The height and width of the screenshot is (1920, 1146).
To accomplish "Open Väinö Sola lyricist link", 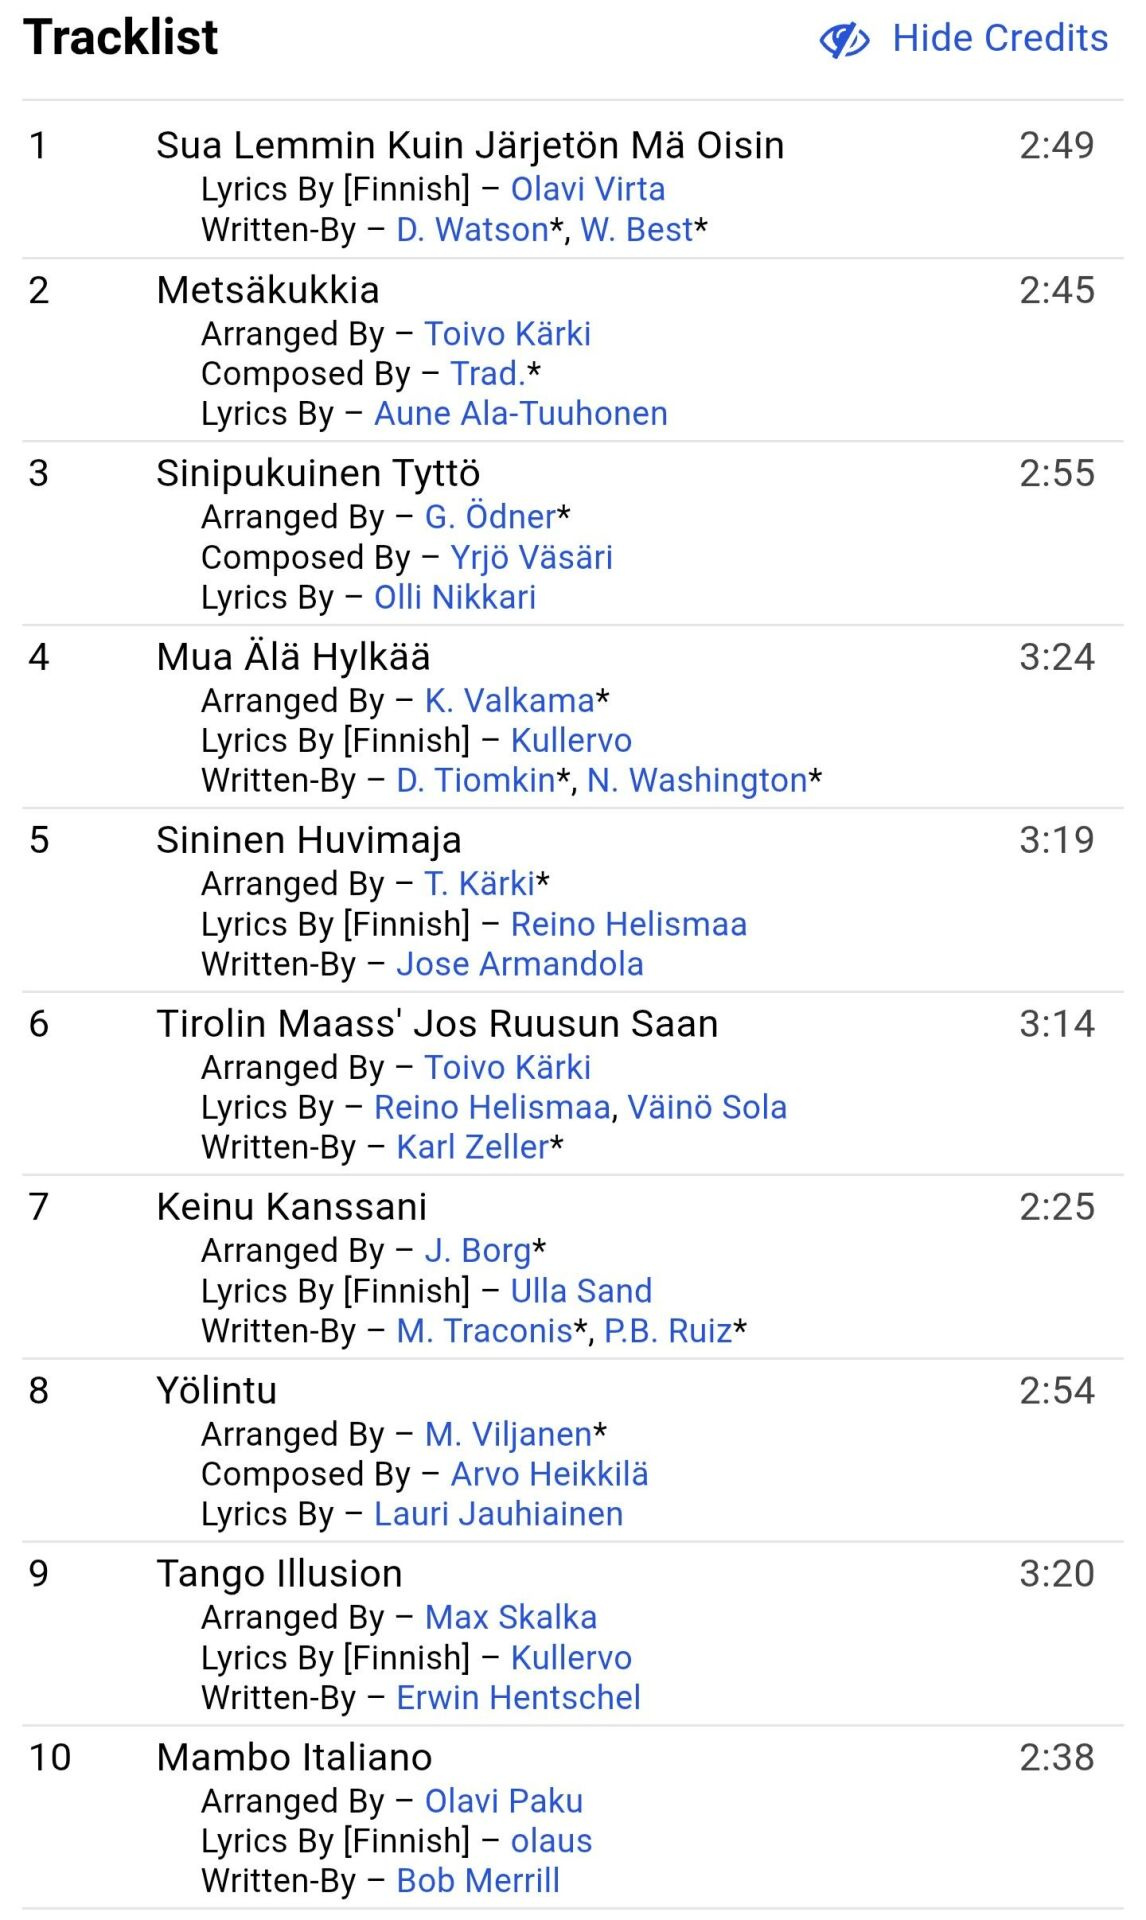I will (707, 1108).
